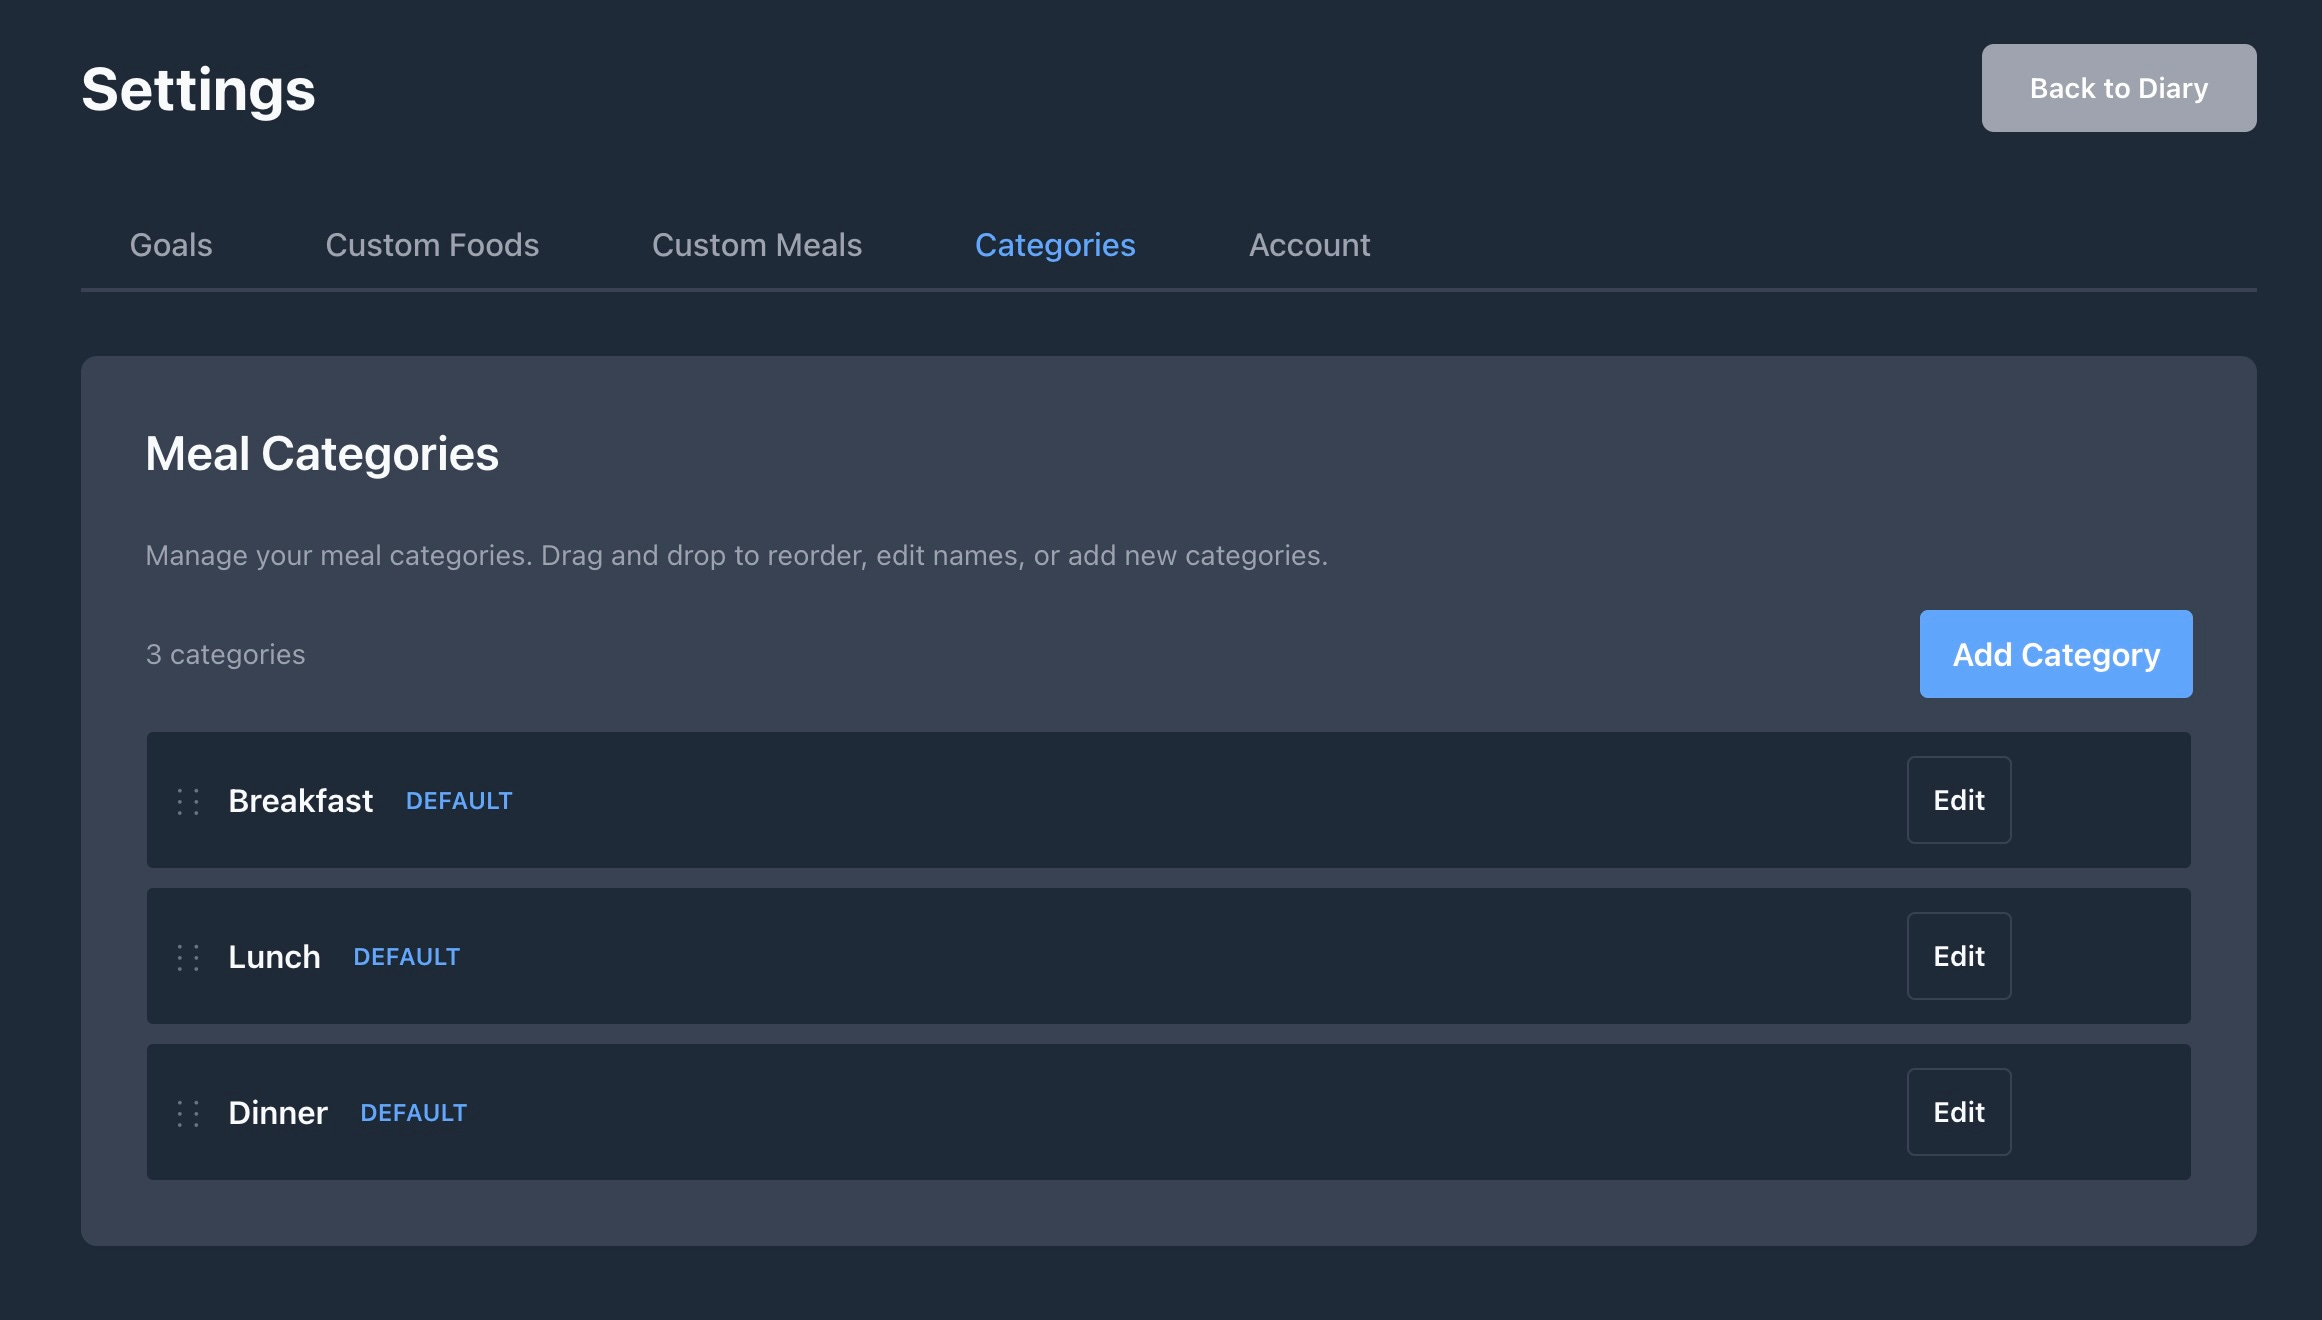
Task: Click the DEFAULT badge beside Dinner
Action: (413, 1113)
